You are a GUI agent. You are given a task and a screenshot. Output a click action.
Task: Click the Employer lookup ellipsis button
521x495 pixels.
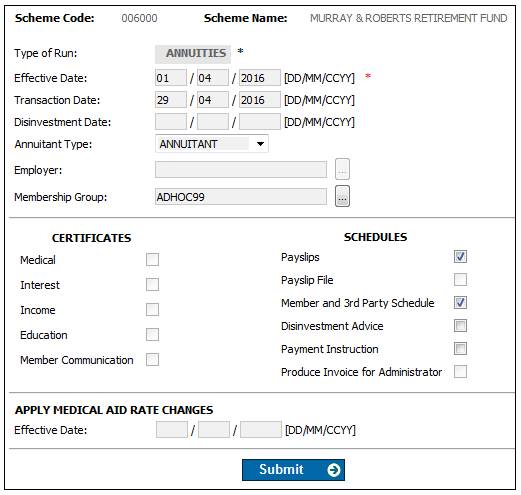342,169
